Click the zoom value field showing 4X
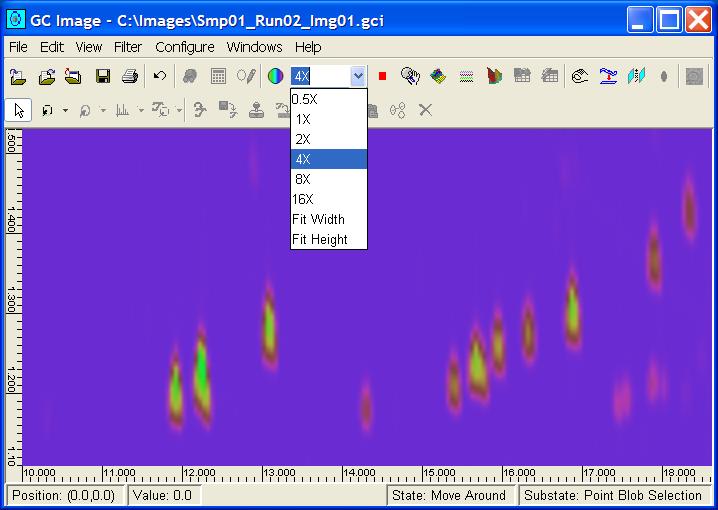This screenshot has height=510, width=718. (319, 76)
